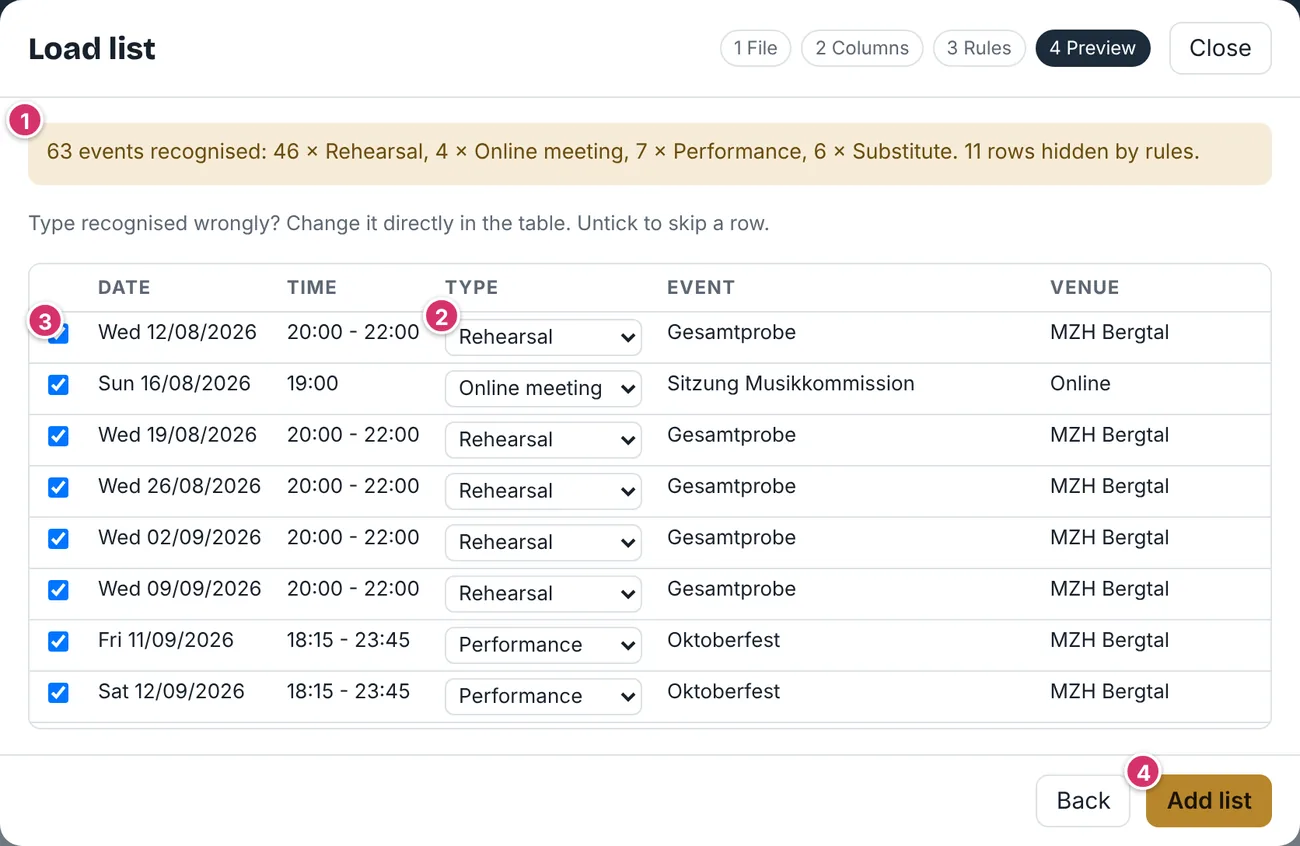Screen dimensions: 1300x846
Task: Click the DATE column header
Action: click(x=124, y=288)
